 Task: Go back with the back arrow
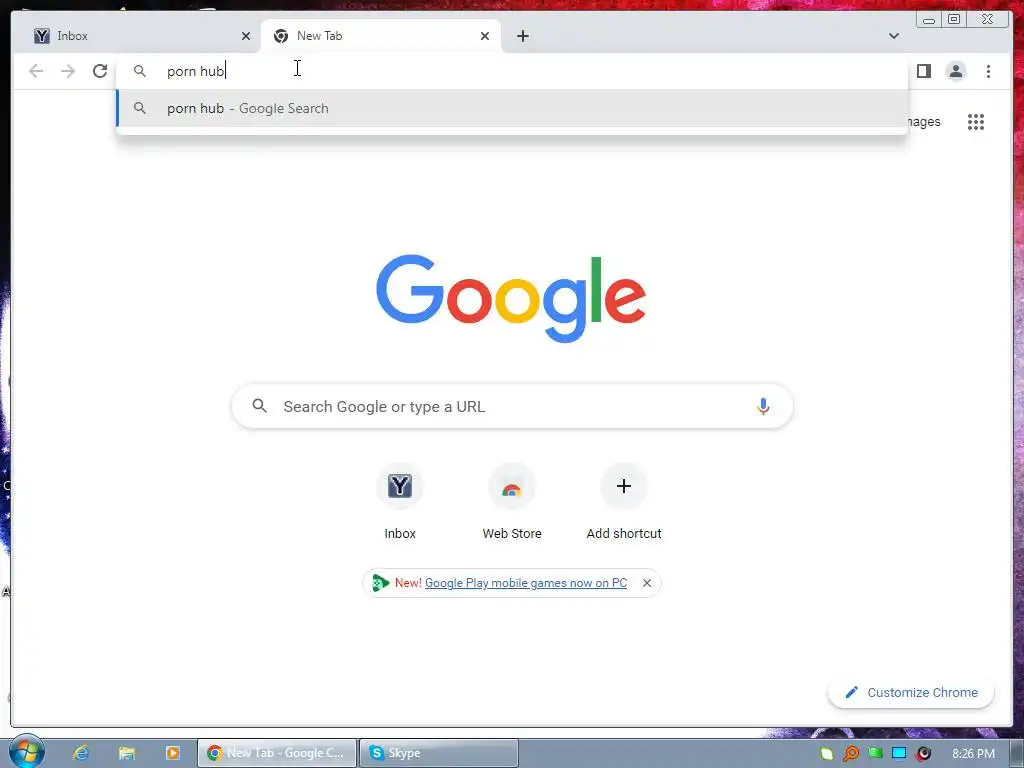click(x=36, y=71)
